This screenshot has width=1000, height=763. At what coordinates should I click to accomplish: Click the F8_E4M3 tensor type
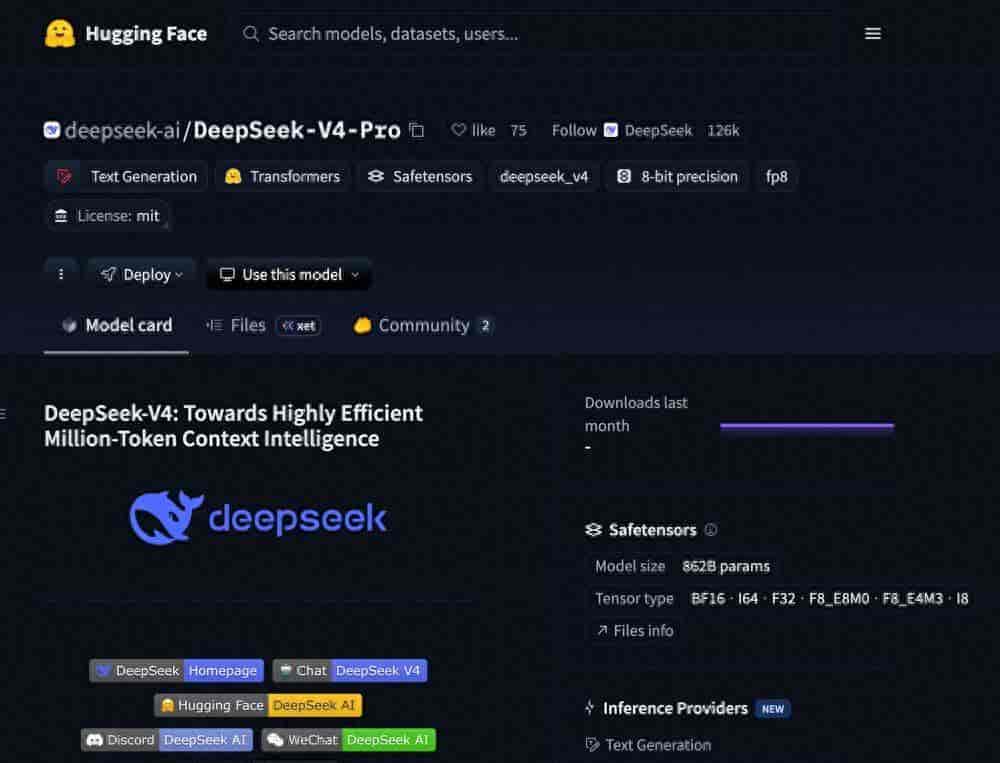[x=912, y=598]
